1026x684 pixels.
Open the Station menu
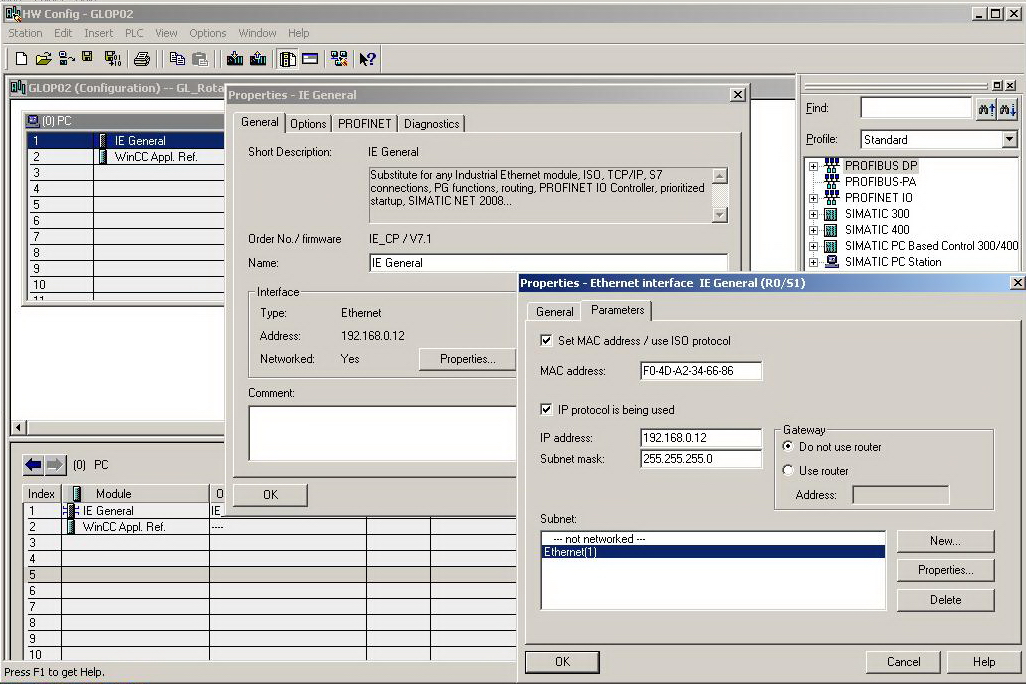[x=25, y=33]
